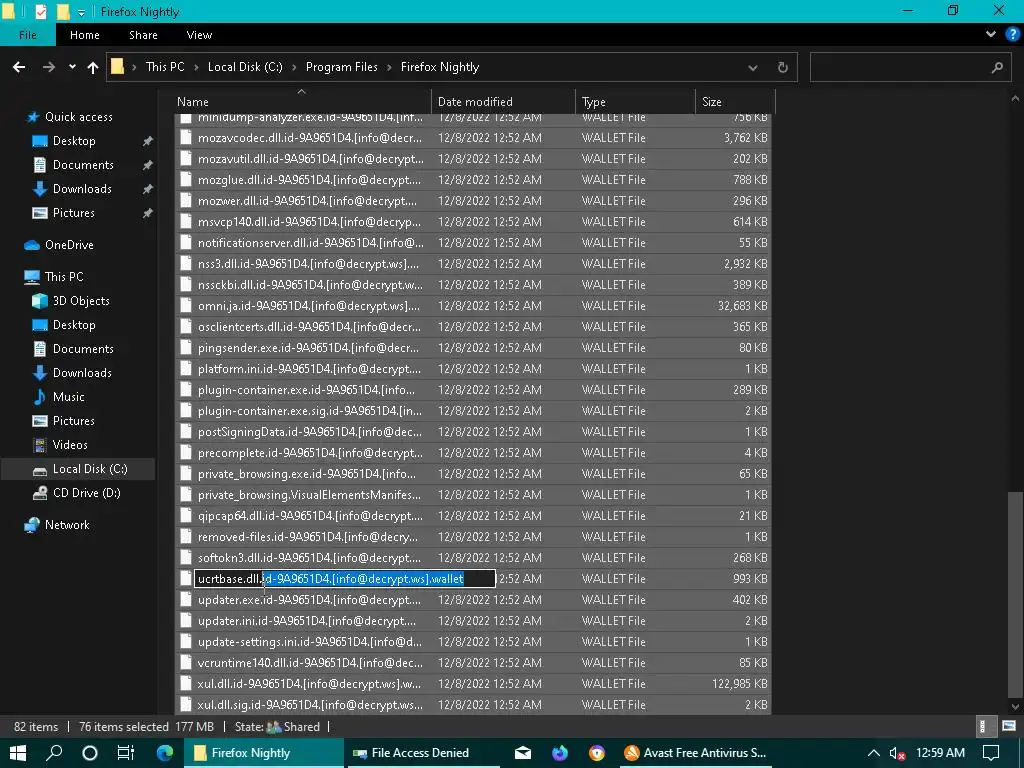Open Videos folder in sidebar
This screenshot has width=1024, height=768.
coord(70,445)
